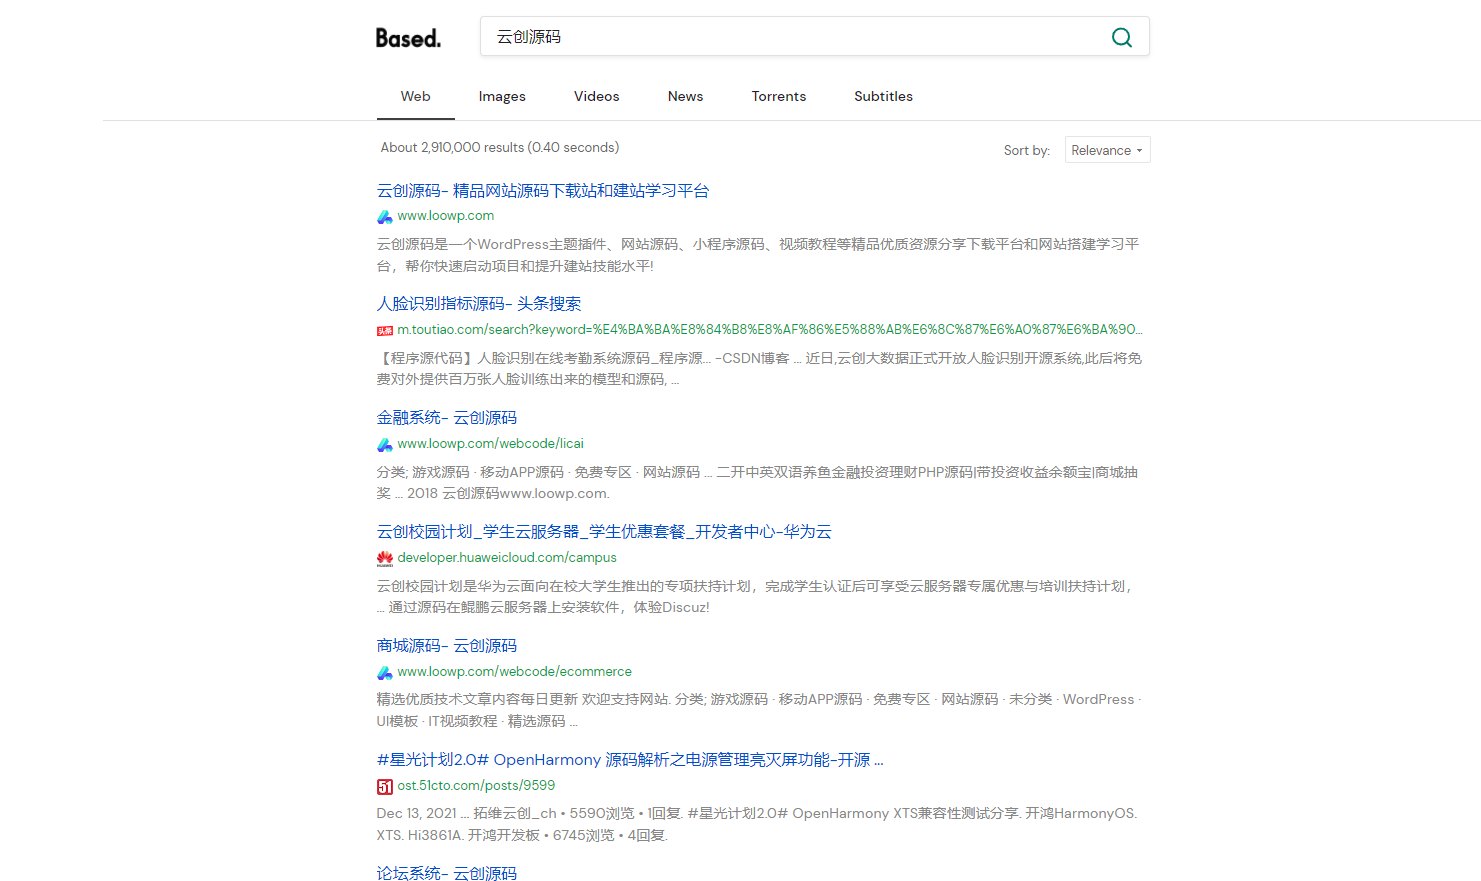Screen dimensions: 1481x881
Task: Open result 人脸识别指标源码- 头条搜索
Action: pos(479,304)
